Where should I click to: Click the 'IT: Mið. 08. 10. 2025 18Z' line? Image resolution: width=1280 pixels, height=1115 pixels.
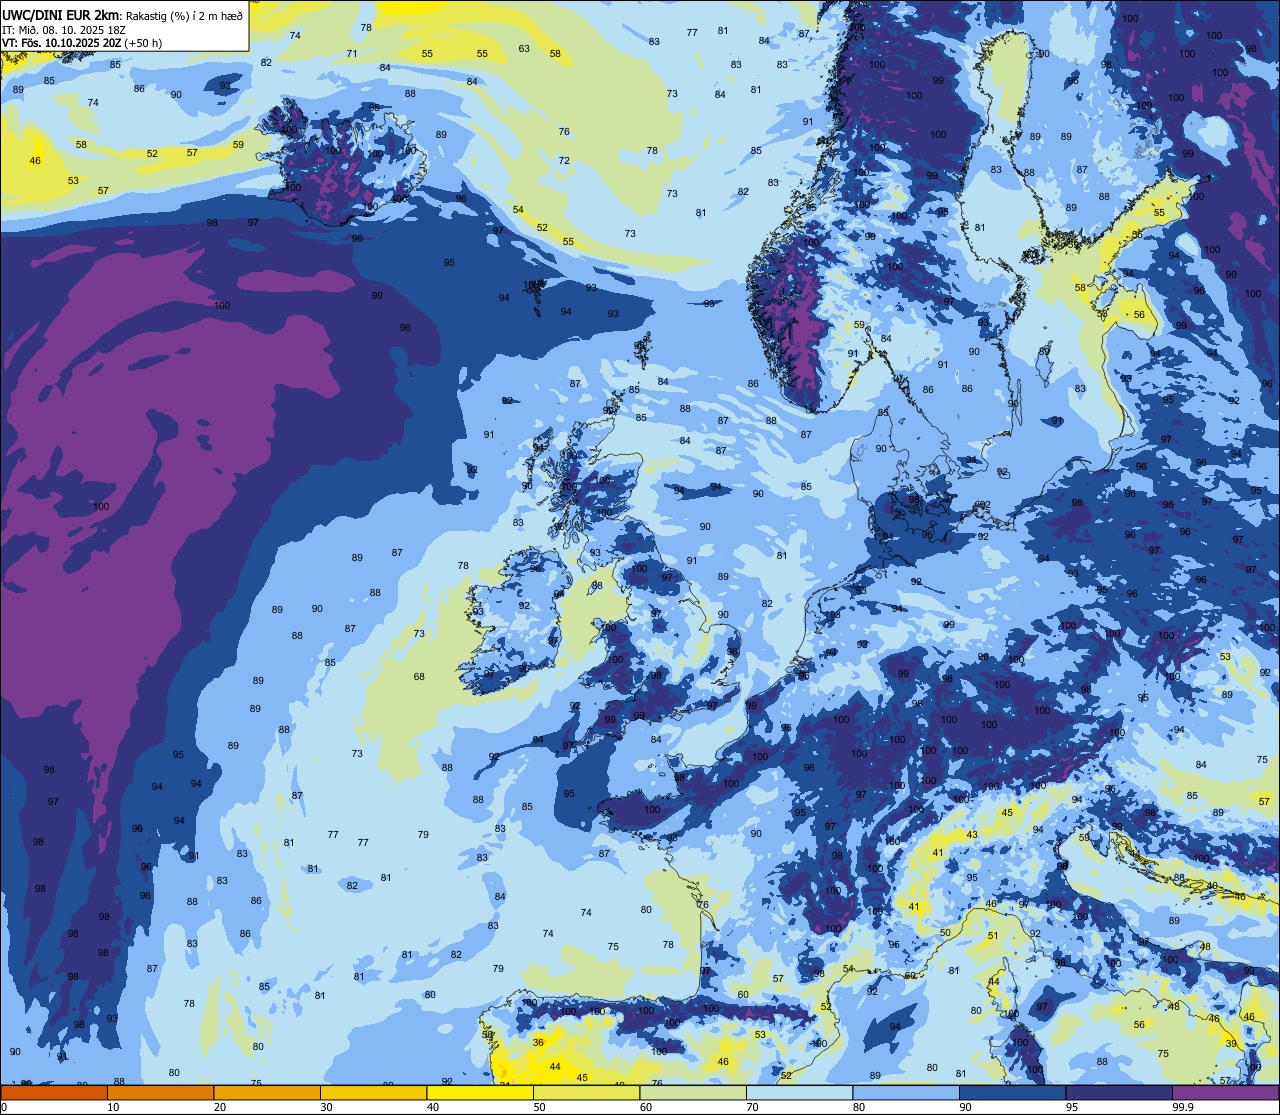coord(63,29)
